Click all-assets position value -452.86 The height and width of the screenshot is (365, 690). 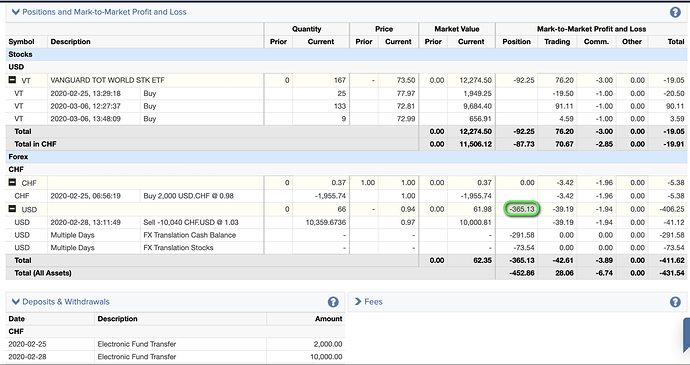(x=522, y=273)
